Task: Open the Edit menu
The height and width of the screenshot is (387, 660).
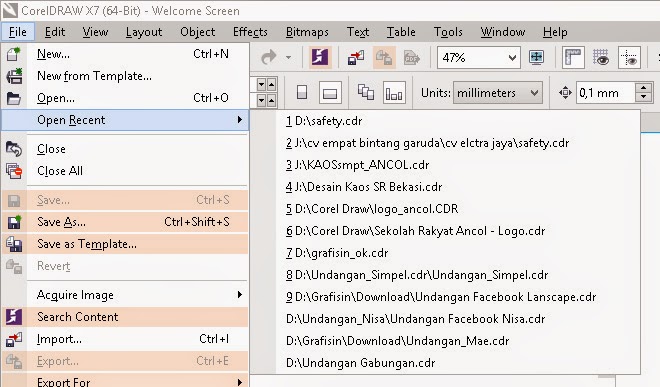Action: [x=55, y=32]
